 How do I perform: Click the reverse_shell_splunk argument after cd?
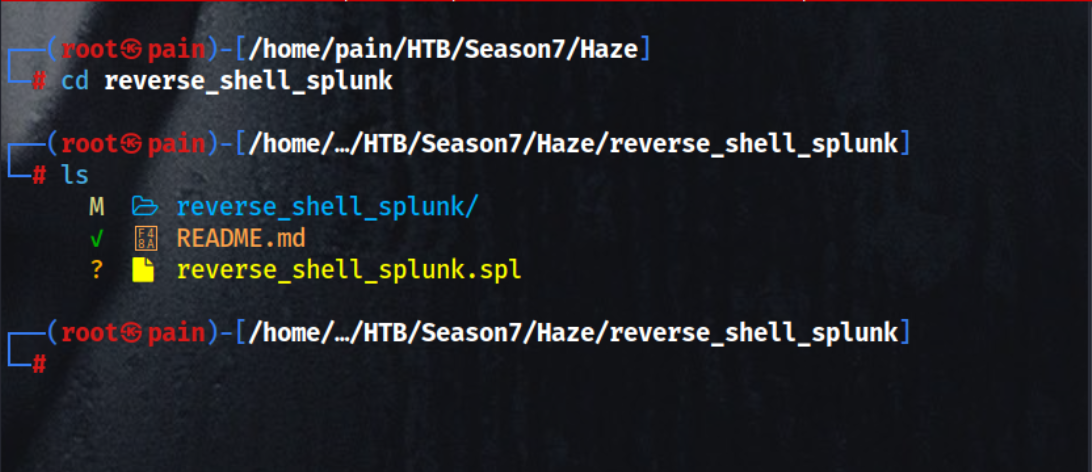pos(248,81)
